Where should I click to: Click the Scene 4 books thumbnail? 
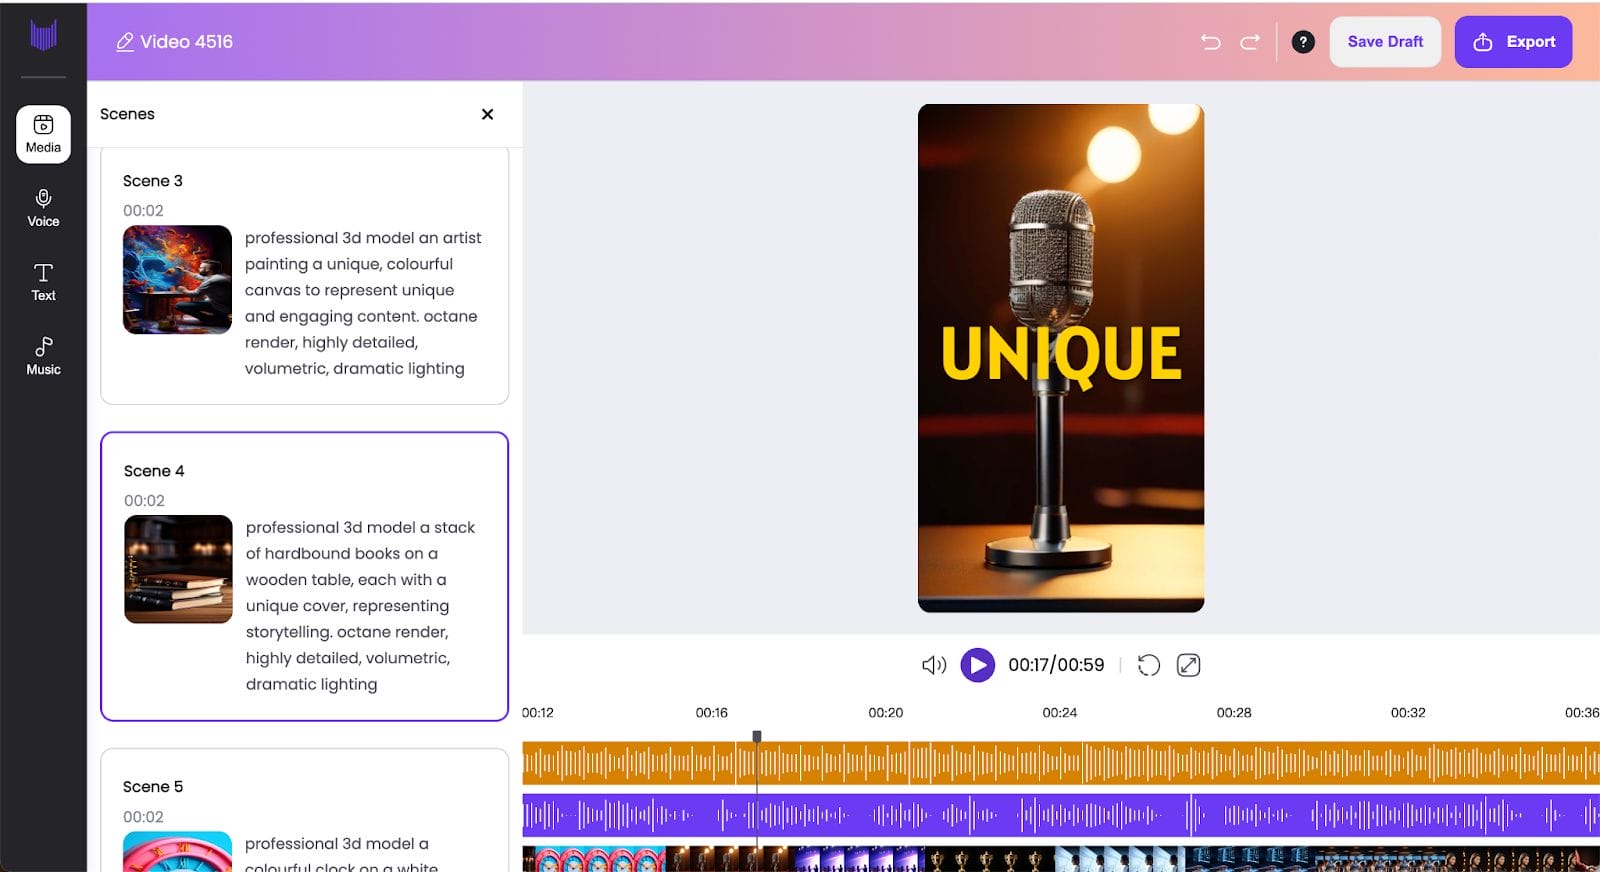pos(178,569)
